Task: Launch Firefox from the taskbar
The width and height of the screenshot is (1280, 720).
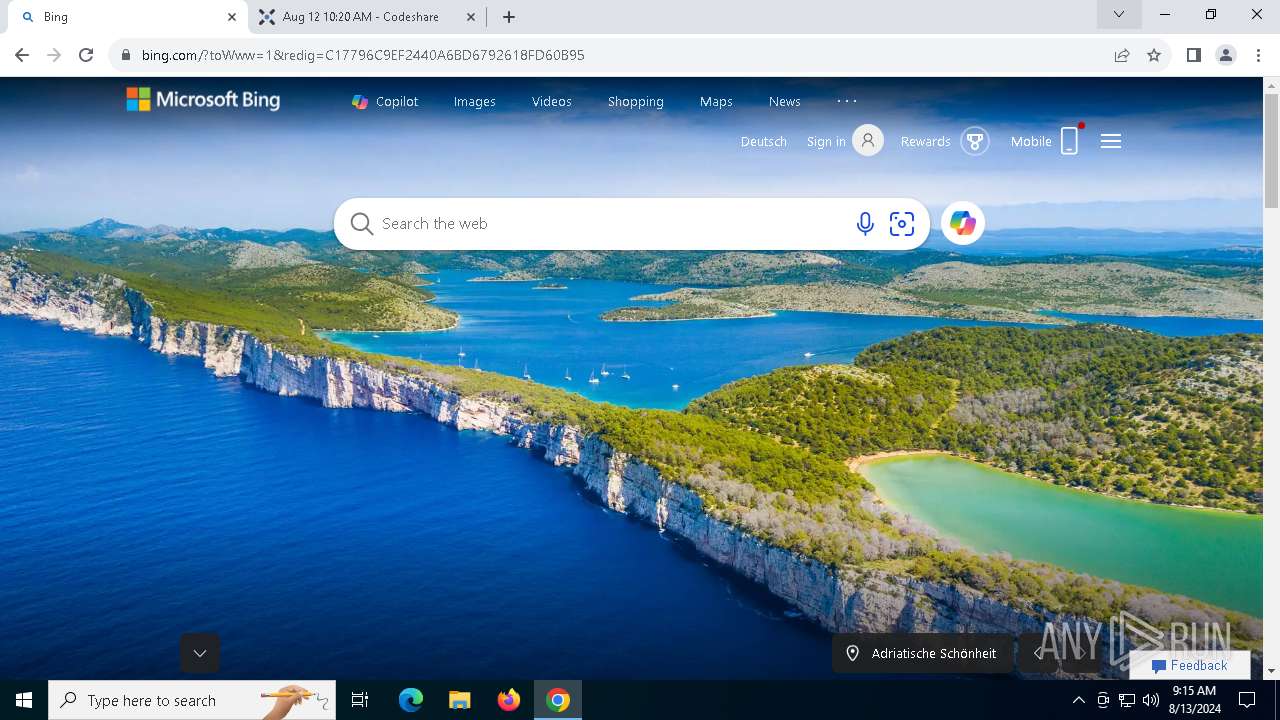Action: coord(509,700)
